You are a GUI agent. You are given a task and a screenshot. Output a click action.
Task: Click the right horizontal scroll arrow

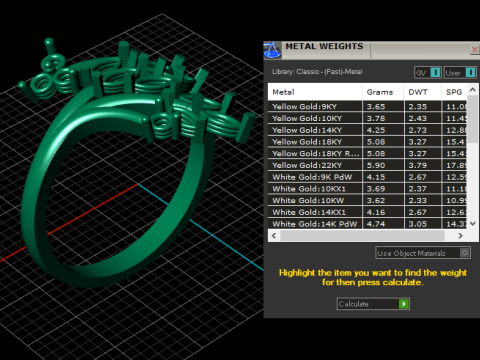point(461,236)
